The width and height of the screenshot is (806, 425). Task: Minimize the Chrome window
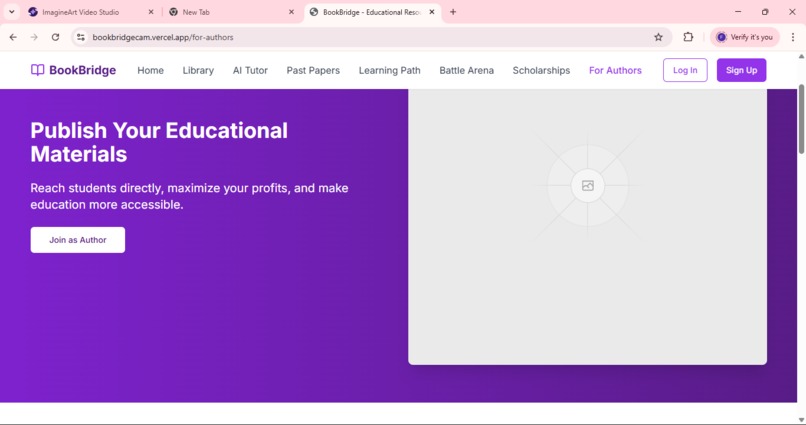[738, 12]
